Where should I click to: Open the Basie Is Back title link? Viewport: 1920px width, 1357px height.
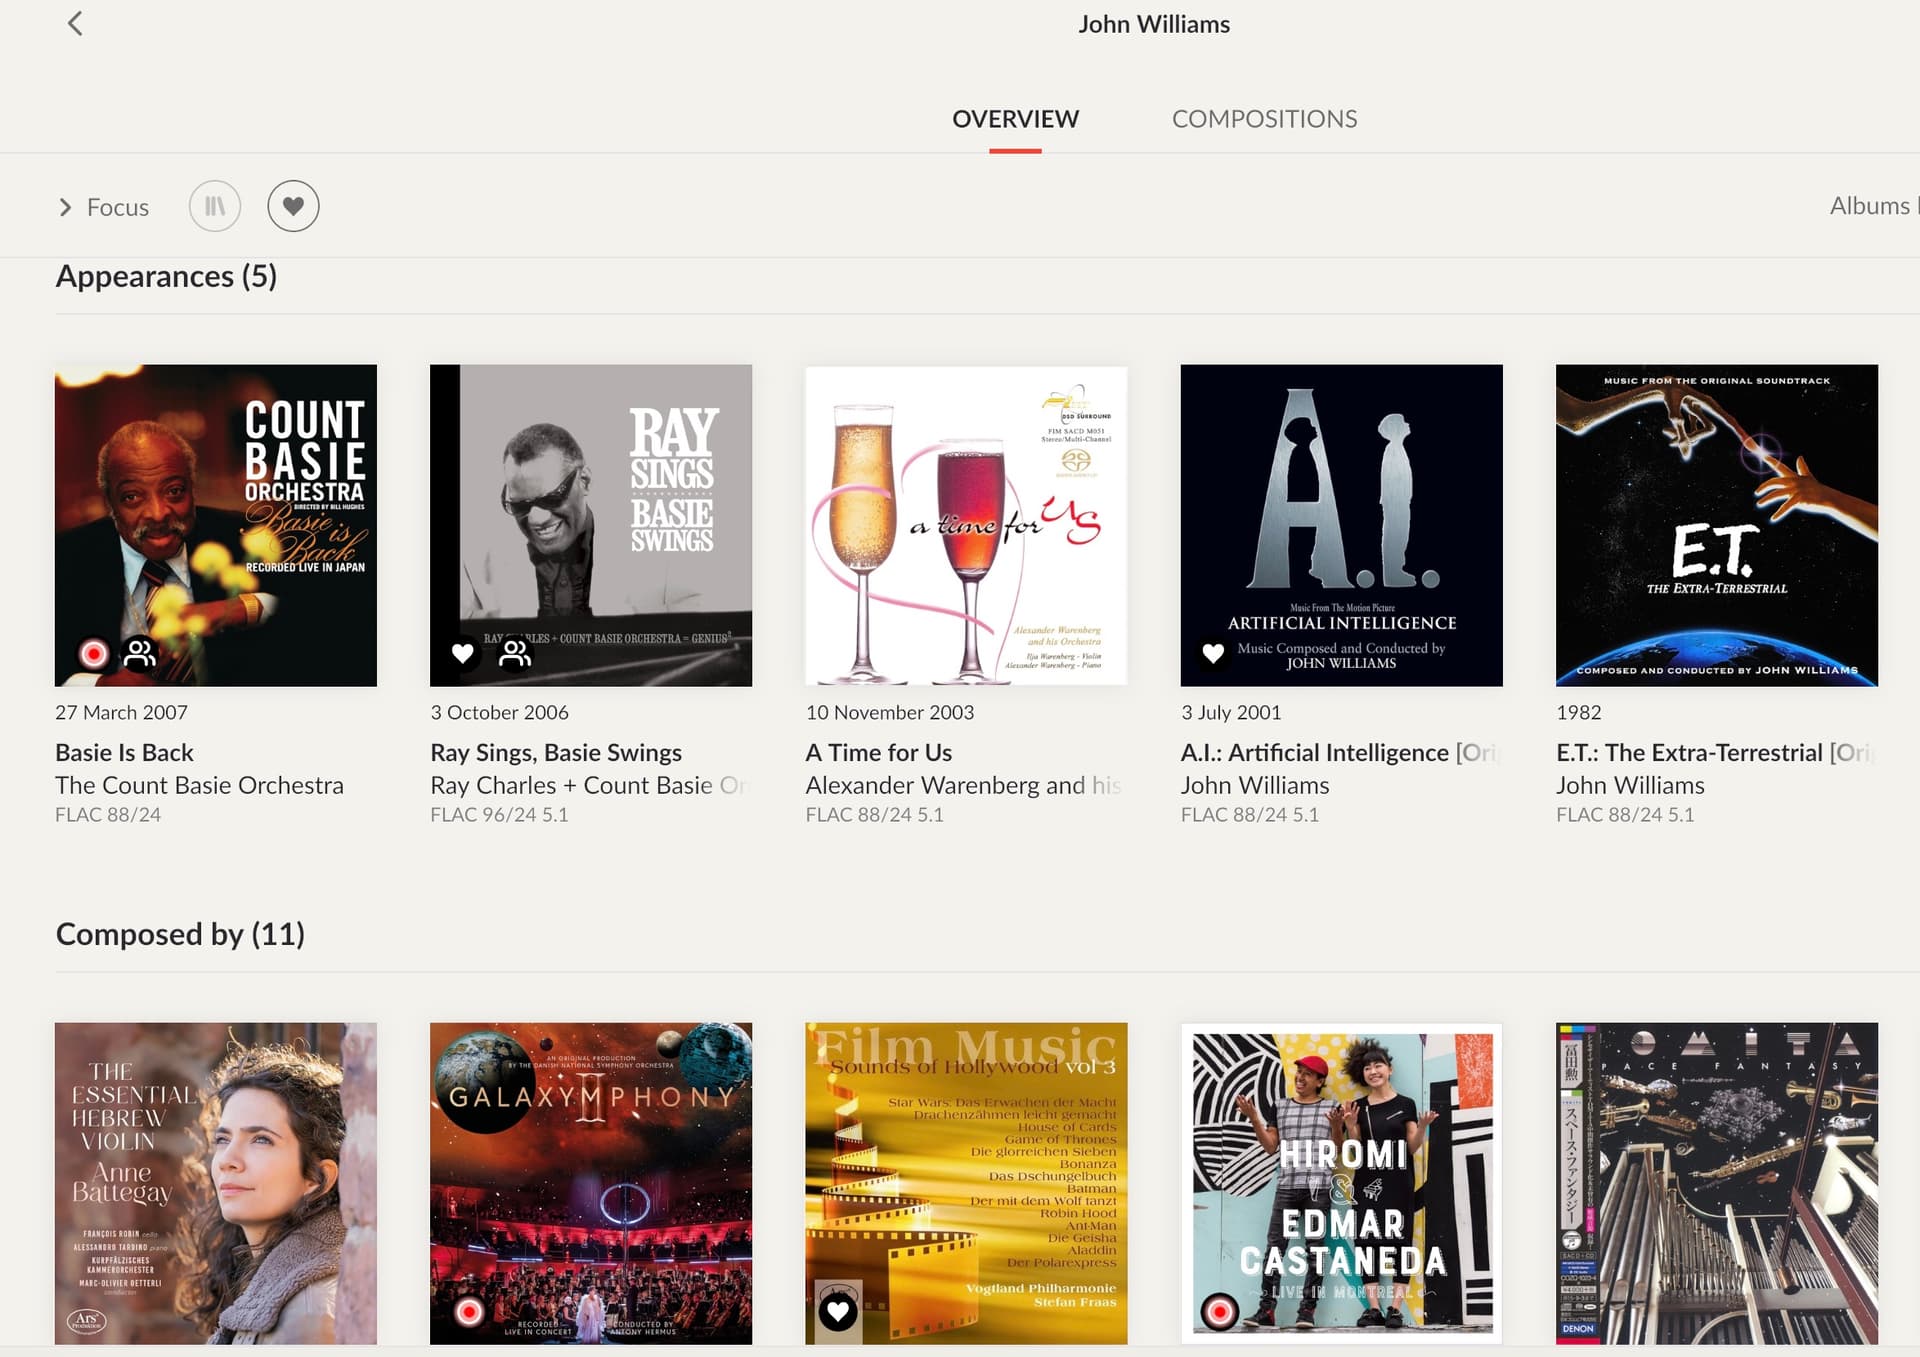tap(124, 752)
